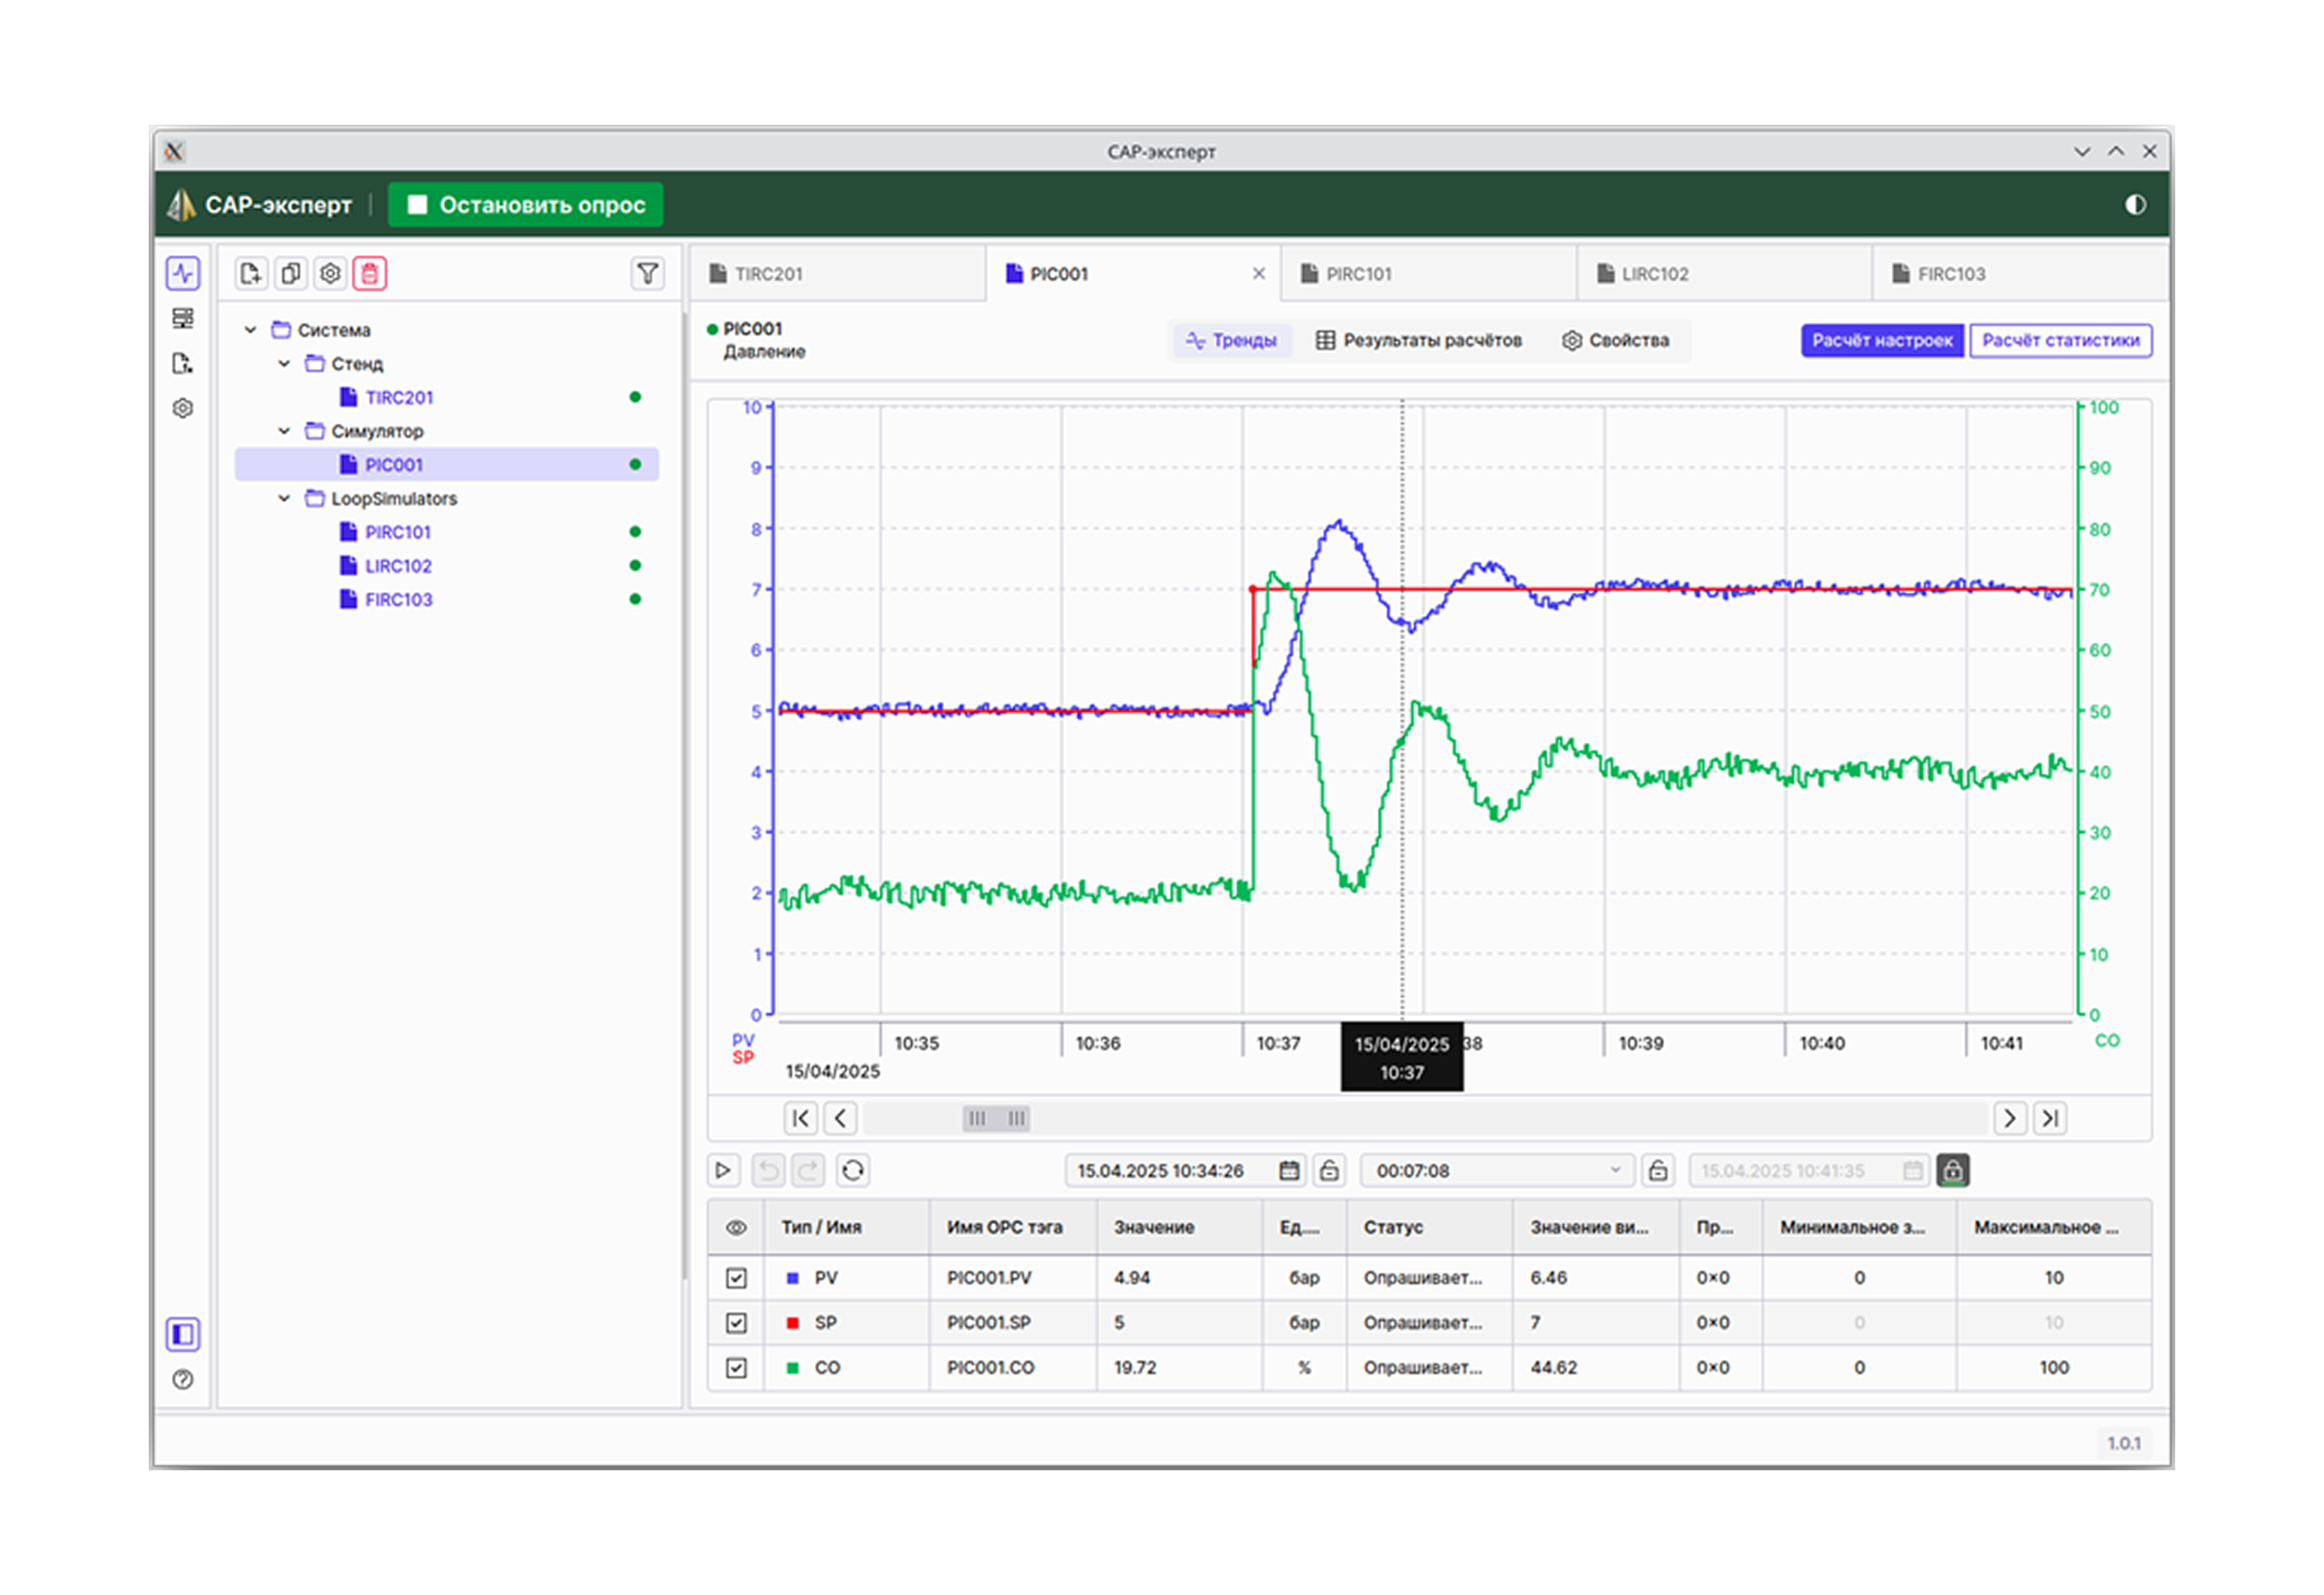Select FIRC103 in the tree
The width and height of the screenshot is (2324, 1595).
[447, 600]
